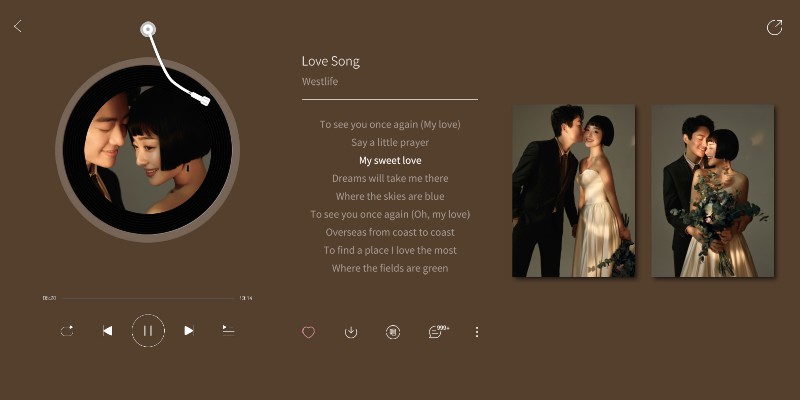
Task: Skip to the next track
Action: point(189,331)
